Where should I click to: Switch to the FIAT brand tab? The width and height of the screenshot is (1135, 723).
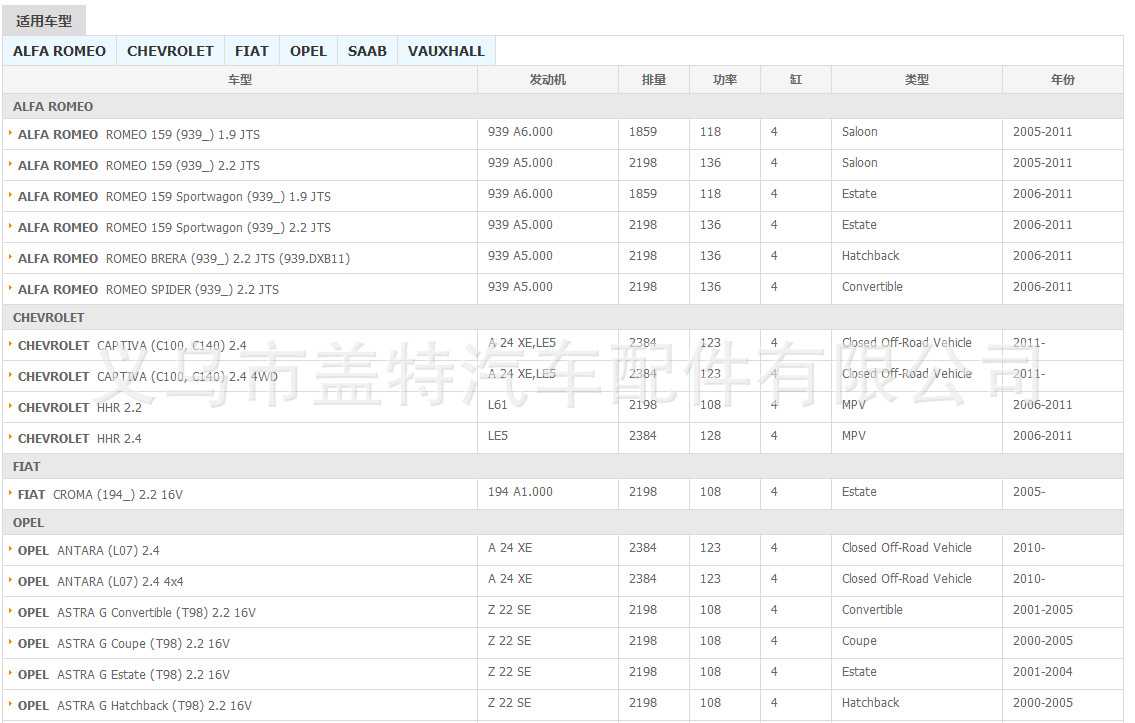click(251, 51)
